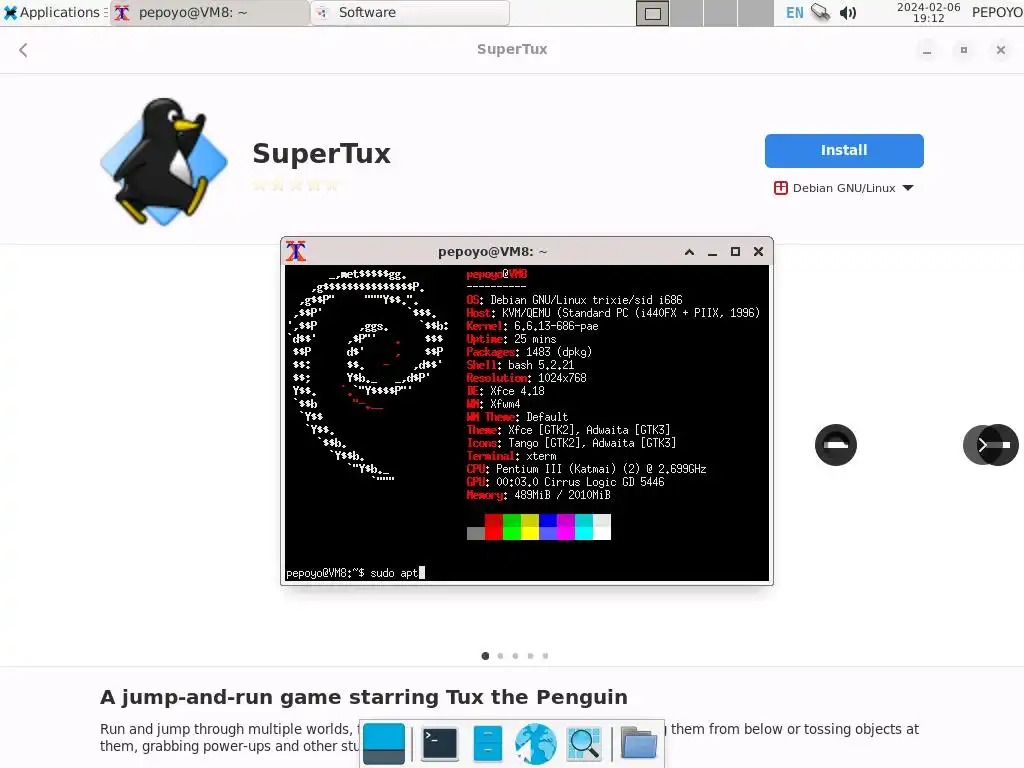This screenshot has width=1024, height=768.
Task: Click the OS: Debian GNU/Linux line
Action: (x=575, y=300)
